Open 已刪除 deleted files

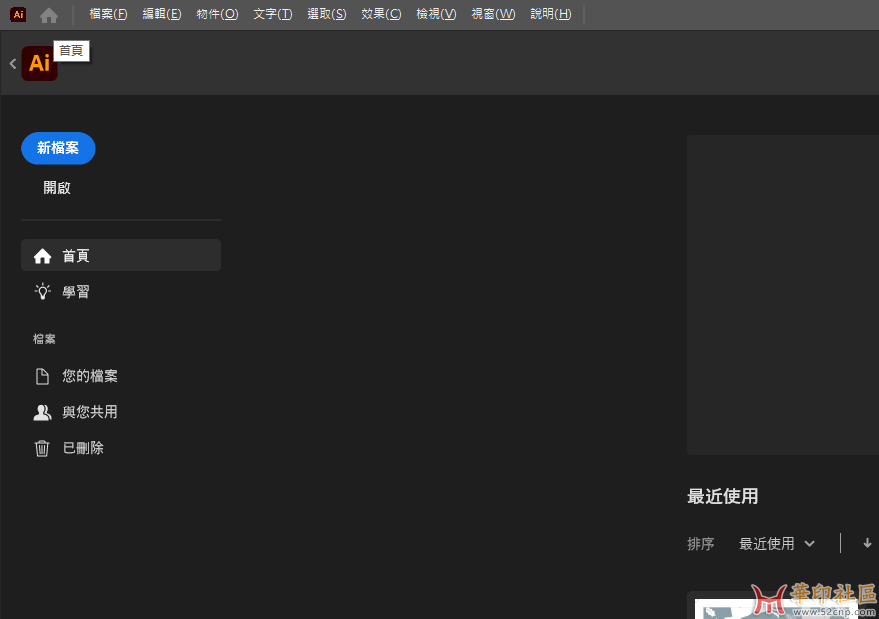[83, 449]
